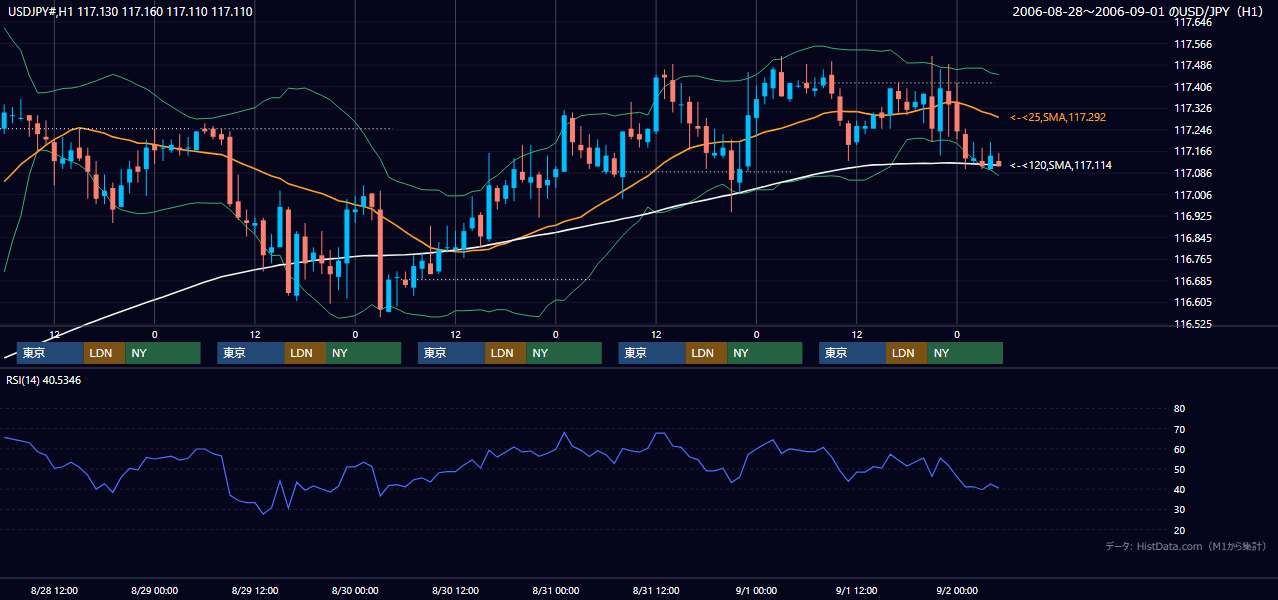Screen dimensions: 1278x600
Task: Click price axis label 117.246
Action: (1193, 130)
